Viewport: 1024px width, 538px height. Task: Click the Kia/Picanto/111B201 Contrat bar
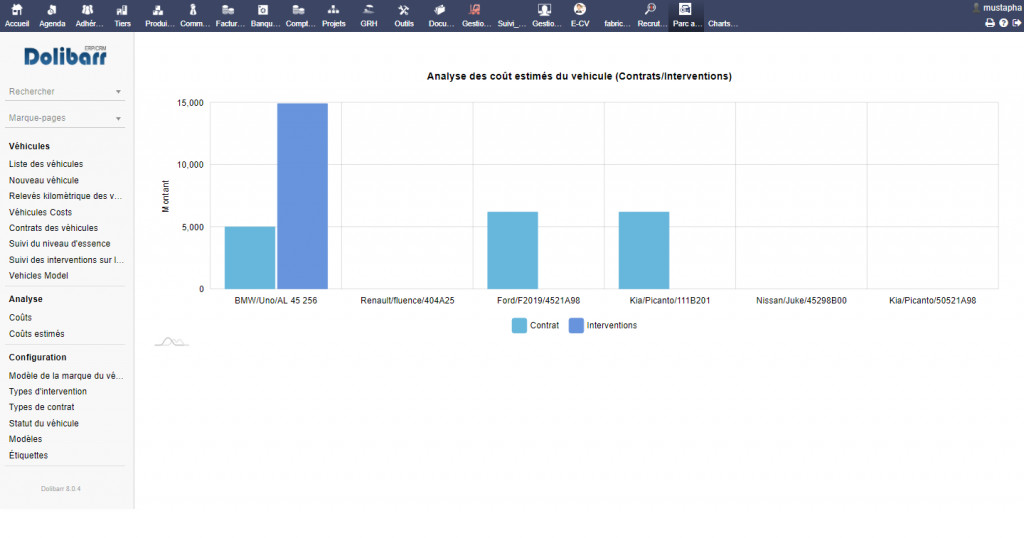644,250
